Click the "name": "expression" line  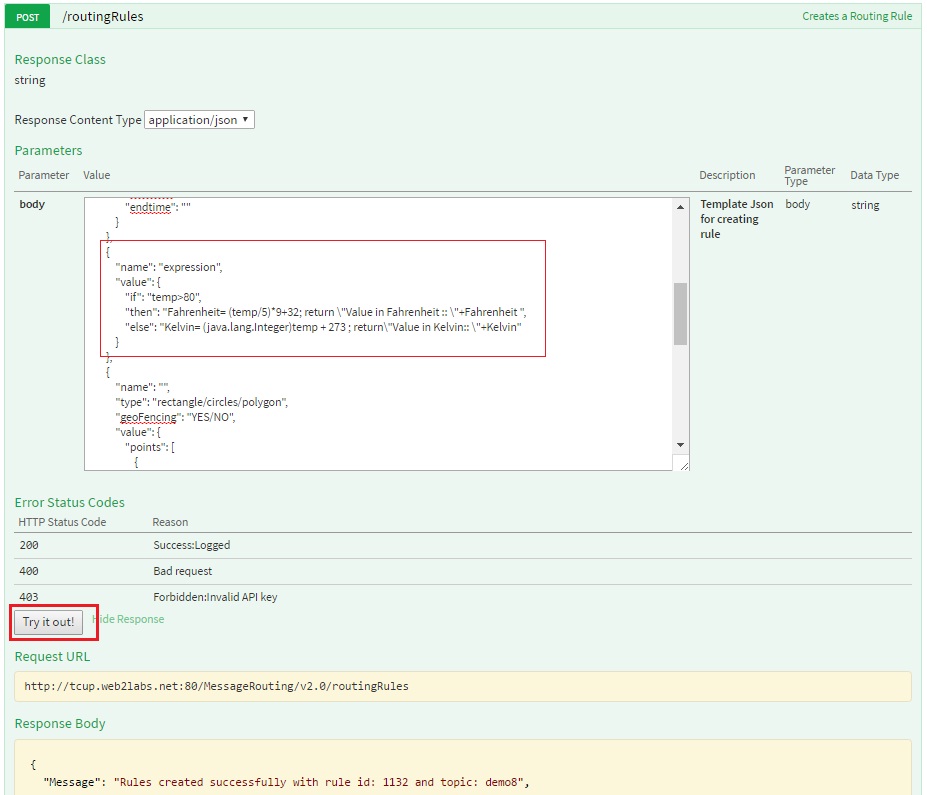click(x=169, y=267)
